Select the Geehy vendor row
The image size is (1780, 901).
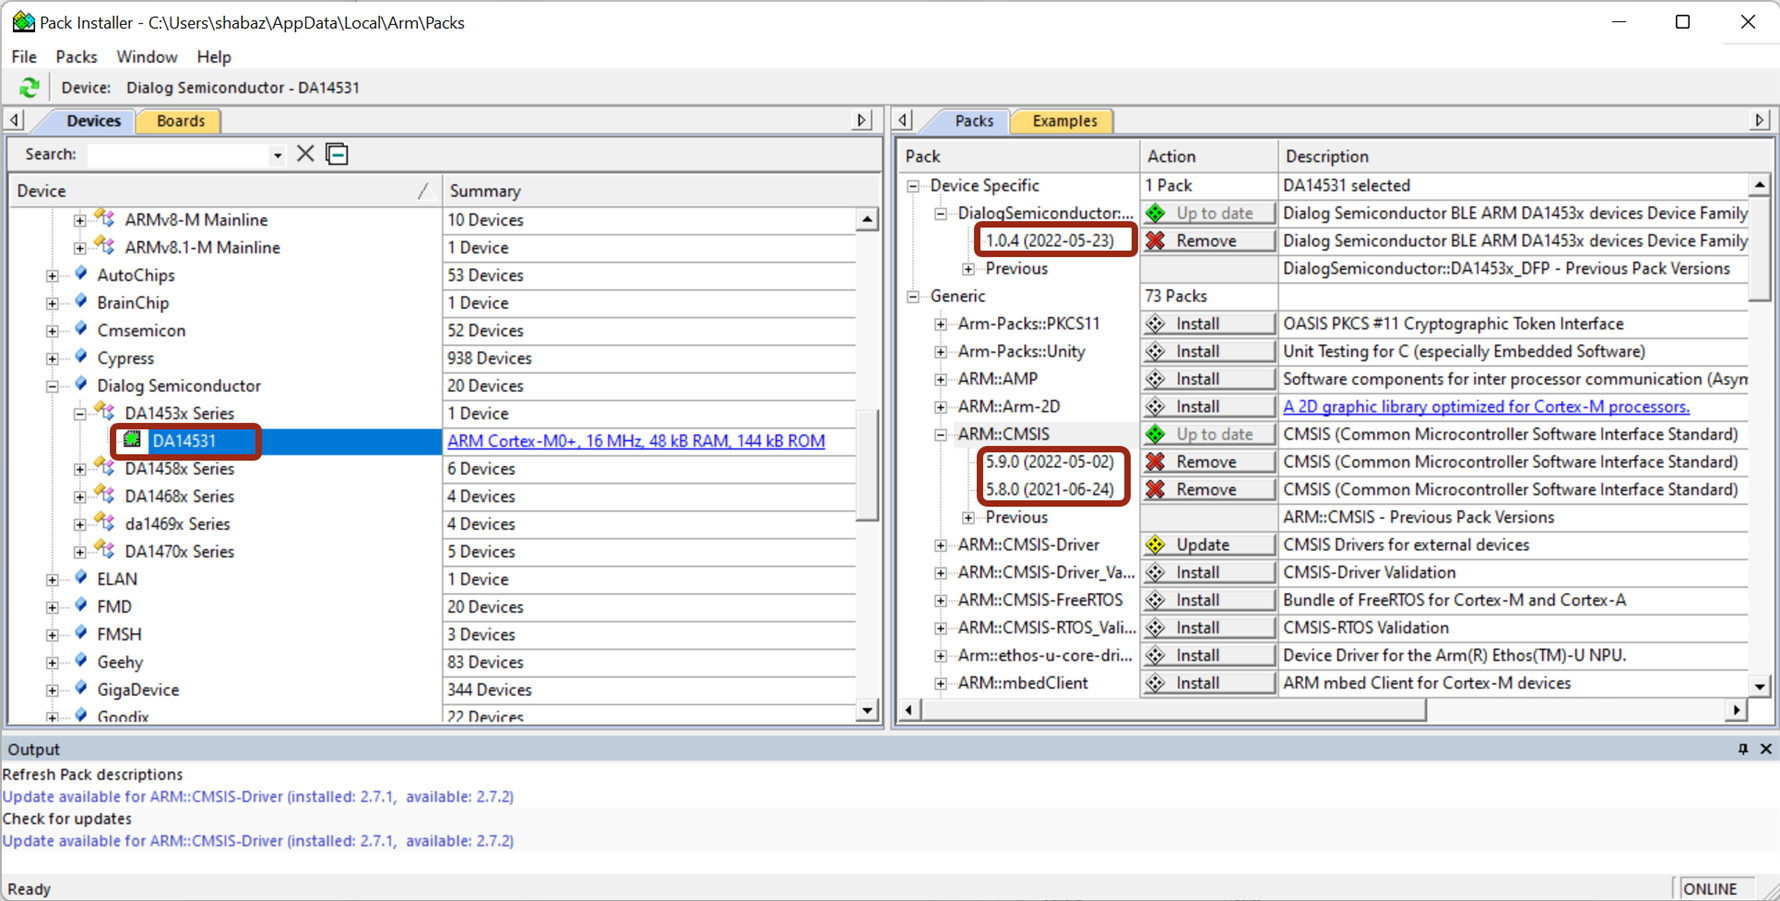click(120, 662)
